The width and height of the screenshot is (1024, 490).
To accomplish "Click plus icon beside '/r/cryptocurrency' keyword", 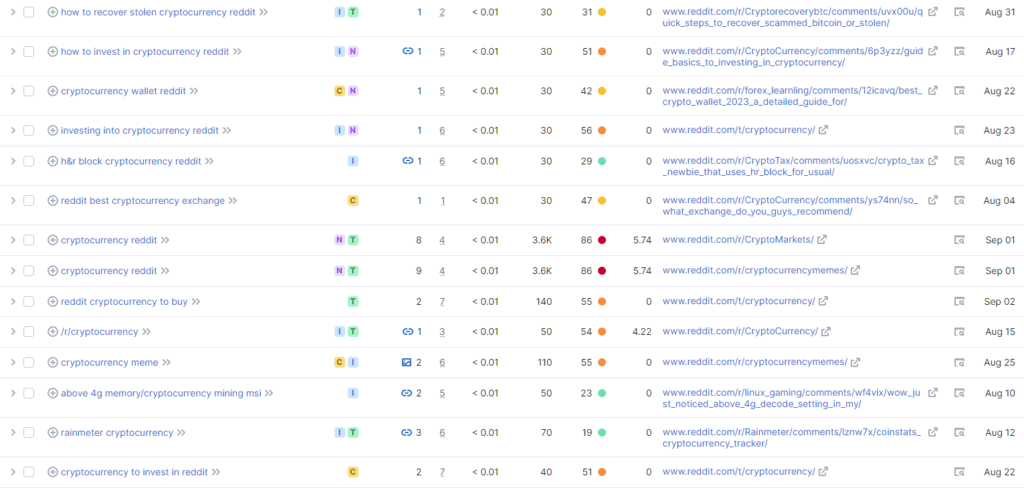I will tap(53, 331).
